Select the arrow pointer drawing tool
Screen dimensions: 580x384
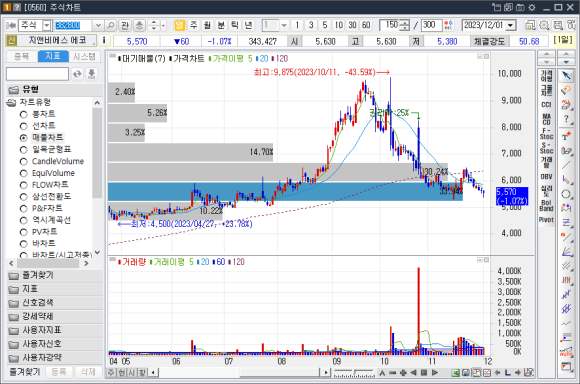click(x=566, y=76)
